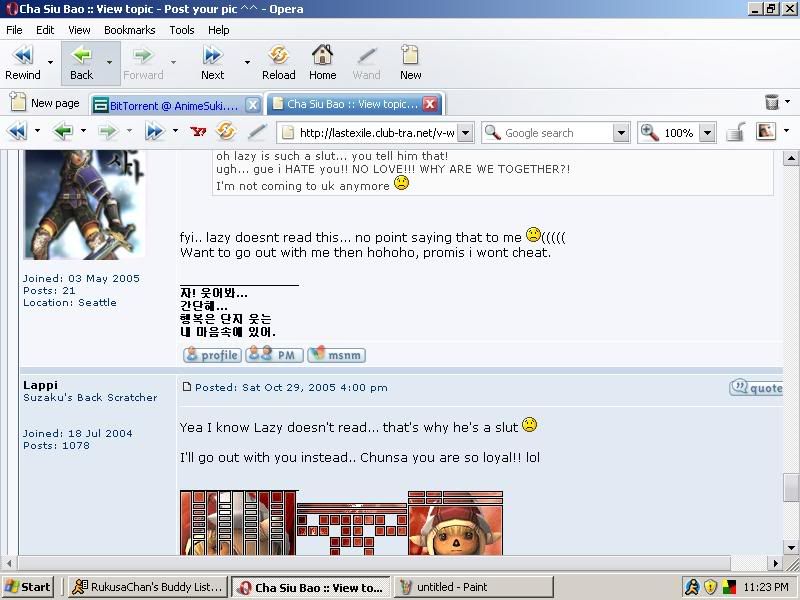This screenshot has height=600, width=800.
Task: Click the msnm button under the post
Action: point(336,355)
